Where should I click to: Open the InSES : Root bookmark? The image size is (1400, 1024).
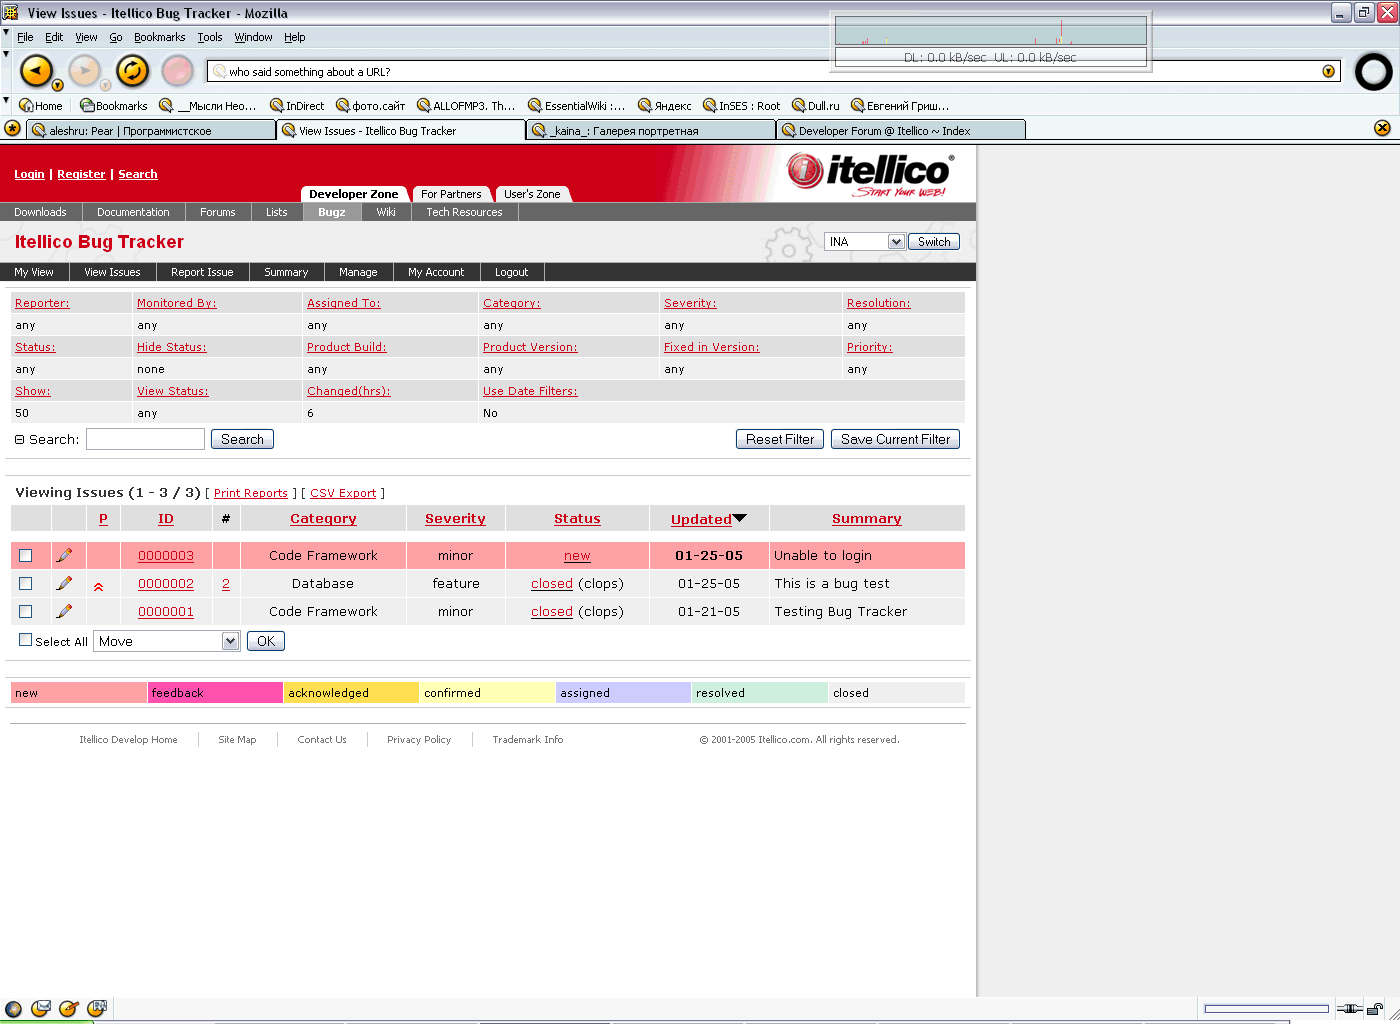coord(742,105)
